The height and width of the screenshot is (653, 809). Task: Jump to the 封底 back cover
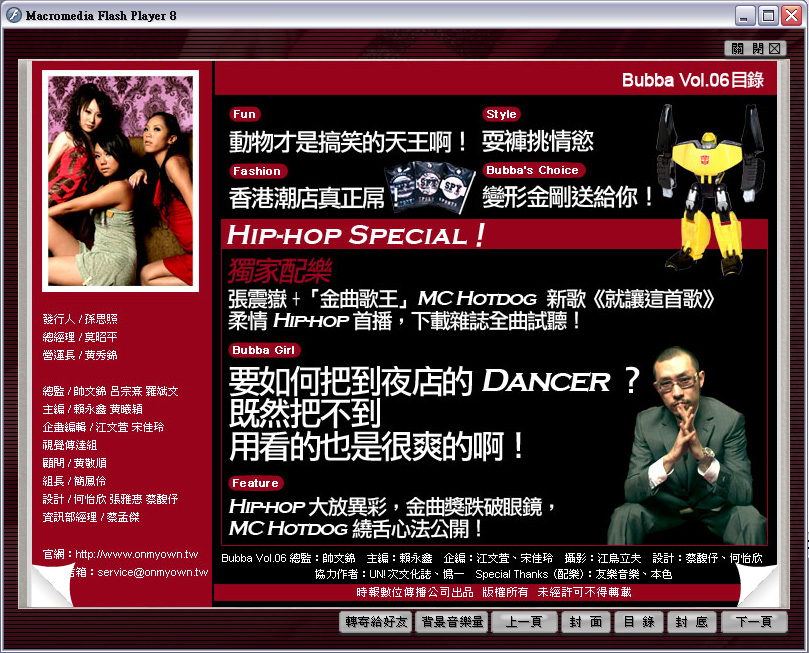[x=691, y=622]
